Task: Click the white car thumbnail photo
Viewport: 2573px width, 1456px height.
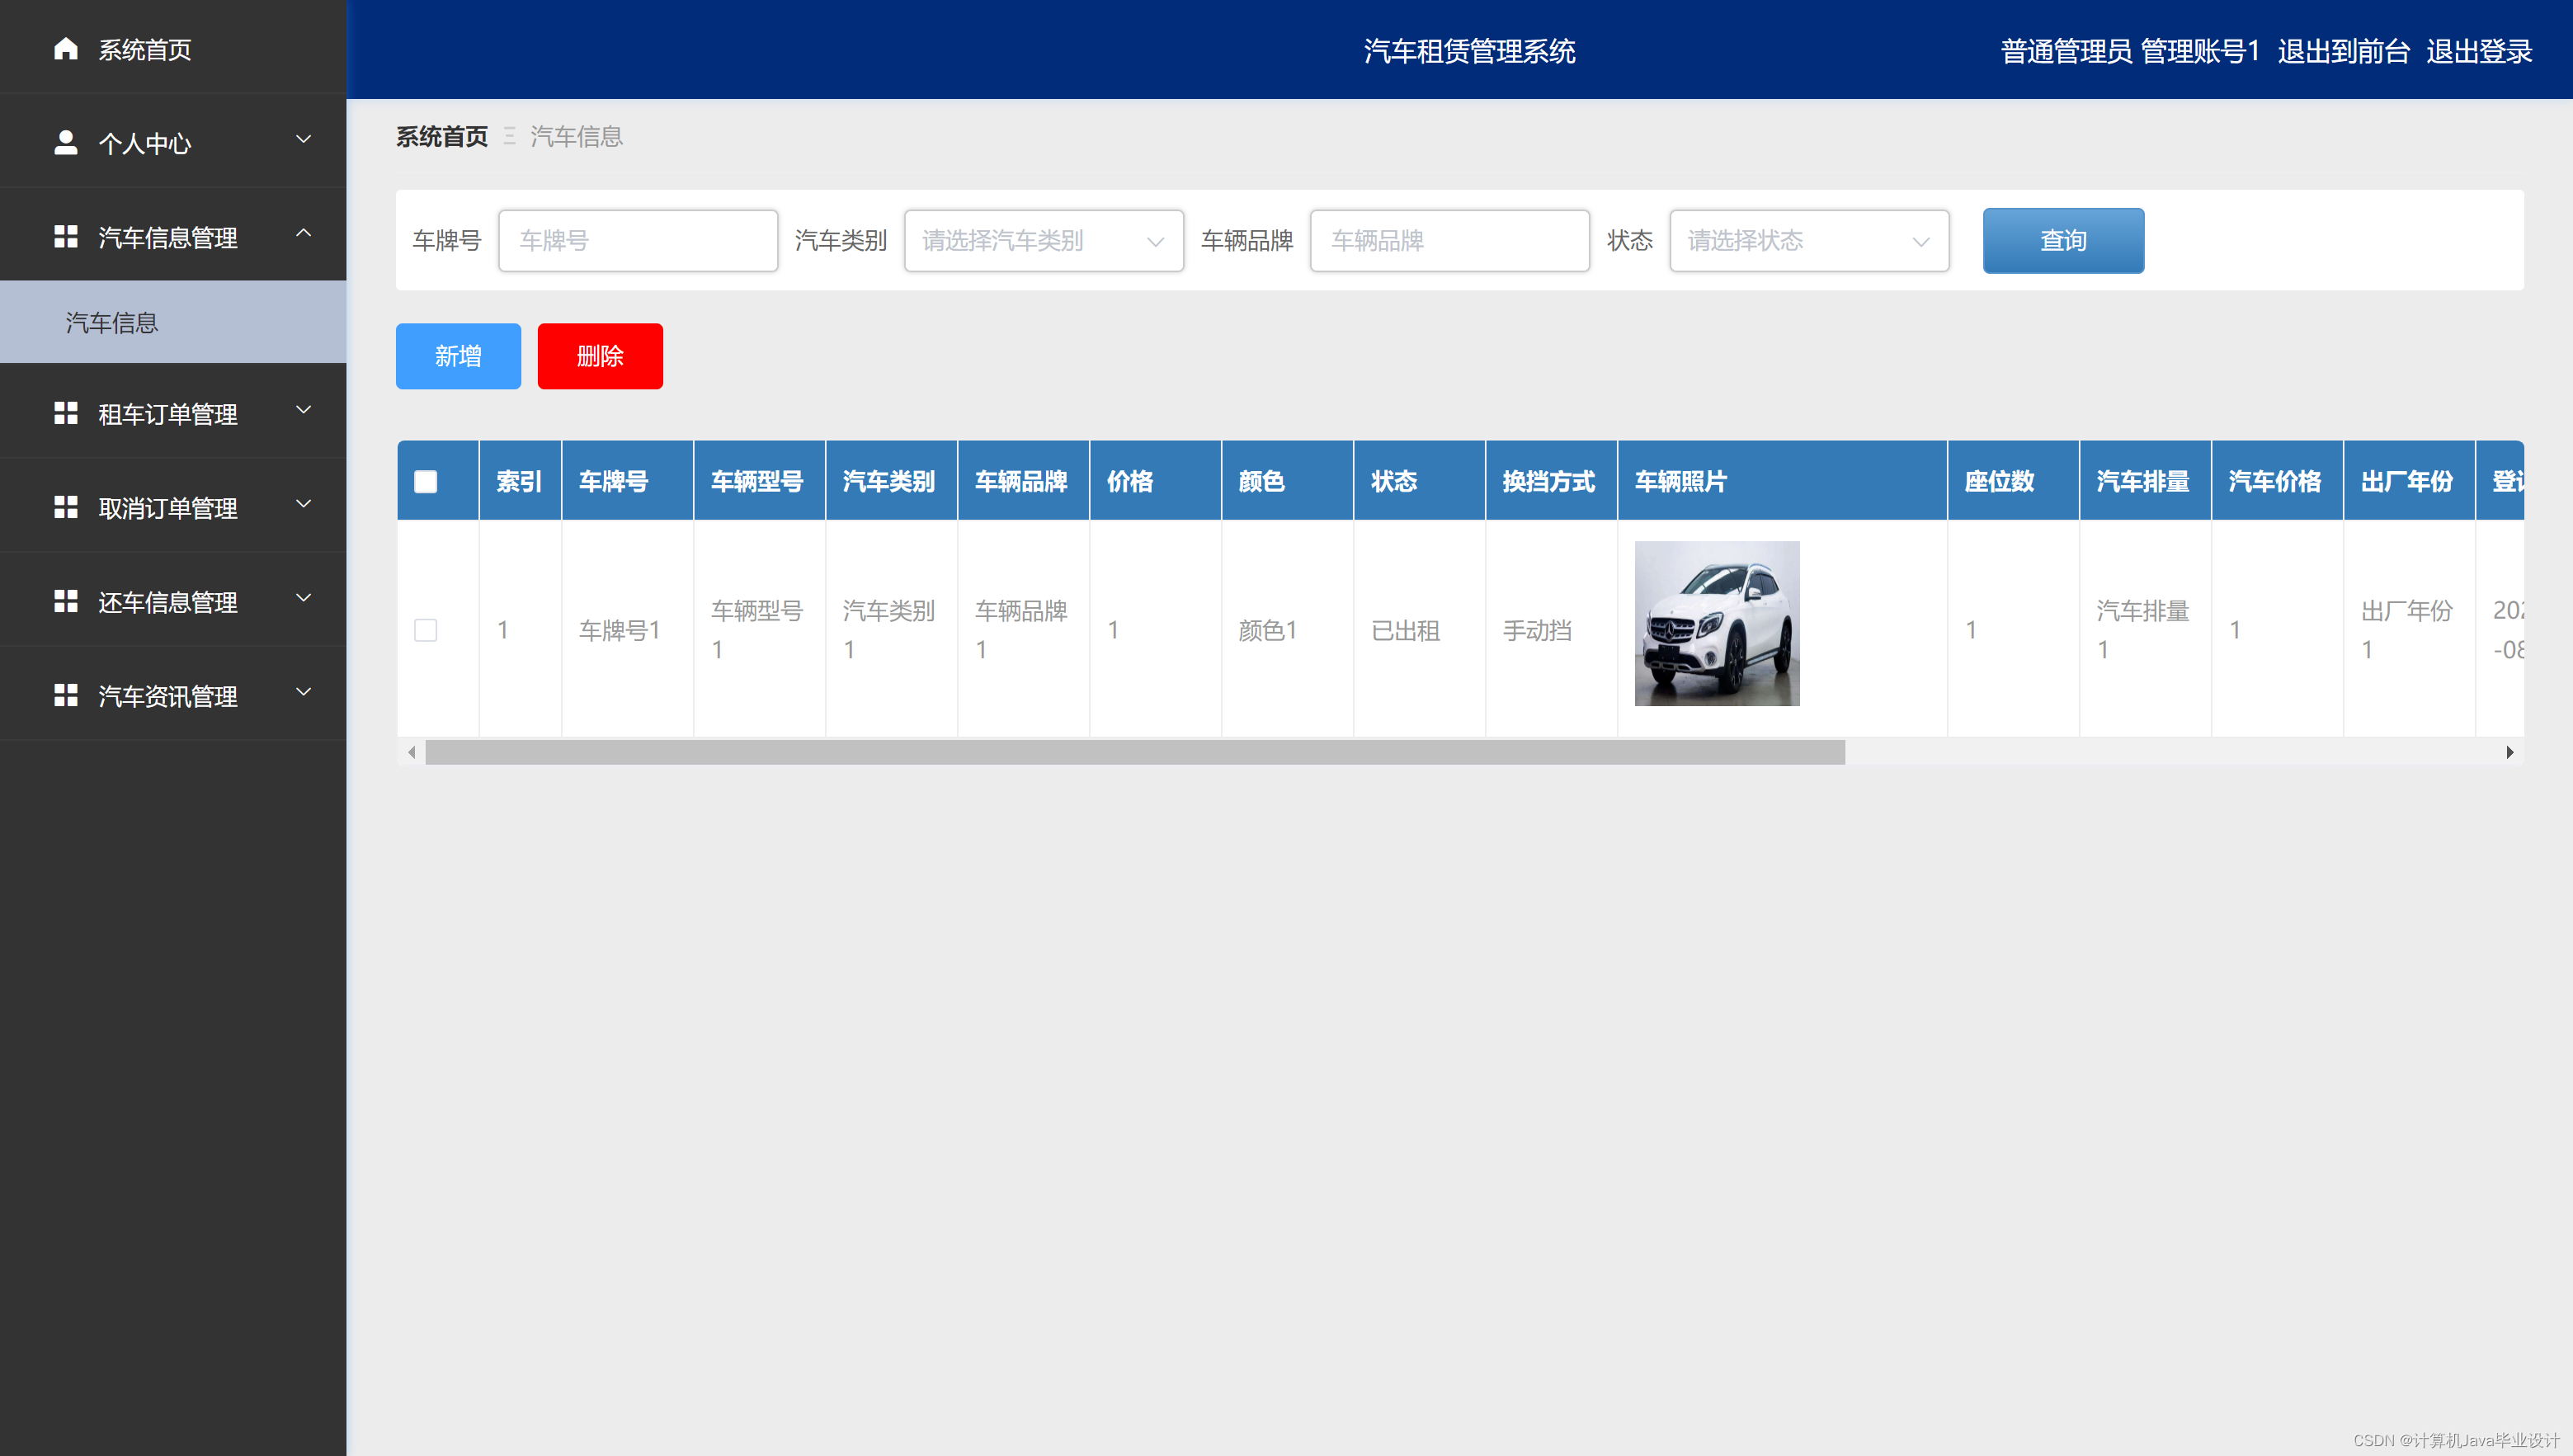Action: click(x=1716, y=624)
